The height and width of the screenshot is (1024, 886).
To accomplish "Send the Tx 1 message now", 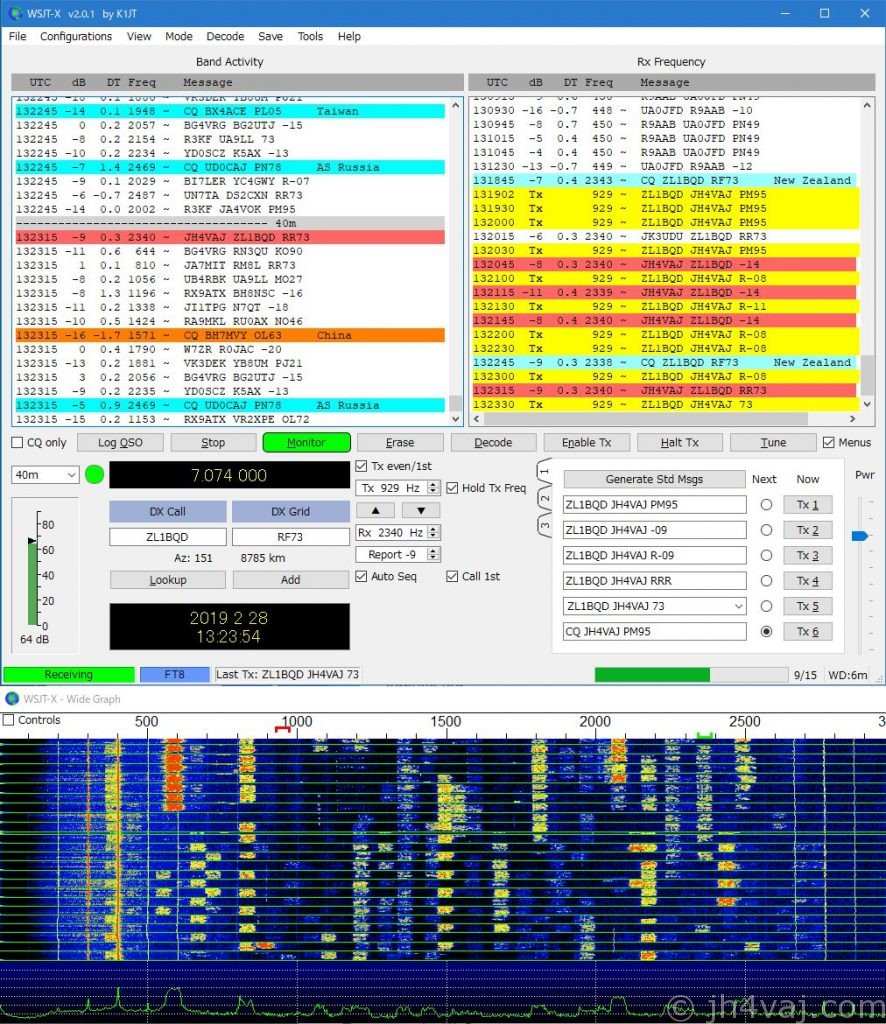I will [808, 505].
